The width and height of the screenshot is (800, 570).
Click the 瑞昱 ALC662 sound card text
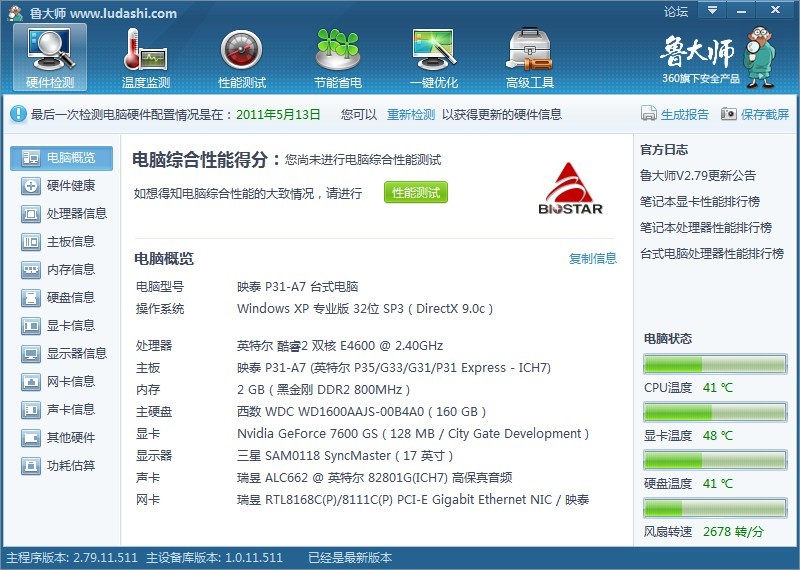[374, 478]
